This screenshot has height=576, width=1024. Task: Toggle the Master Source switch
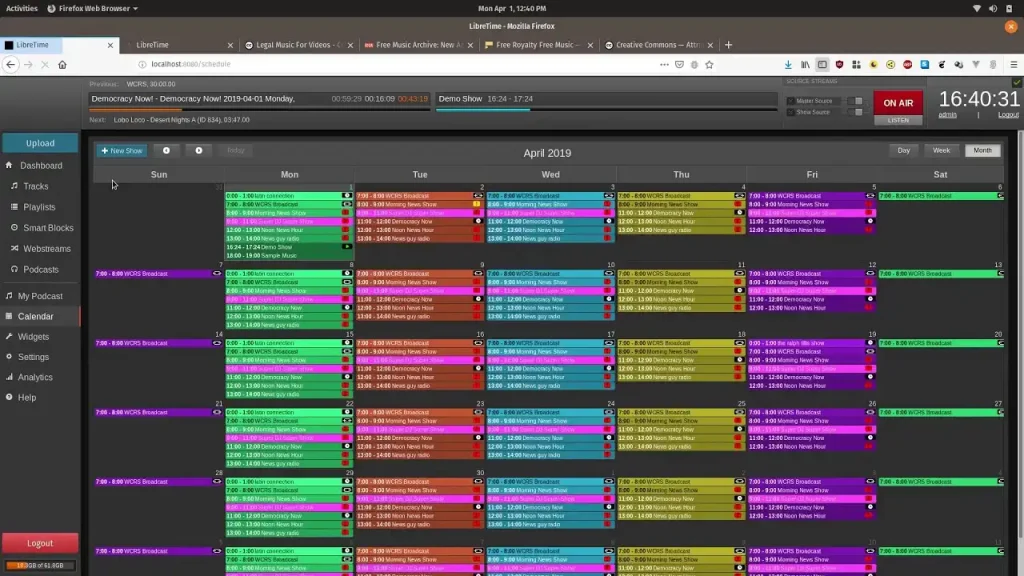[855, 101]
